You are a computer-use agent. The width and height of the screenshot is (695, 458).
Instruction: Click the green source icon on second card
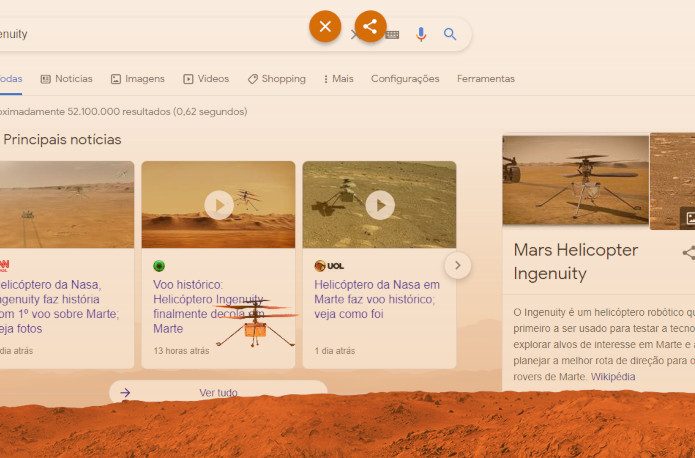point(159,266)
